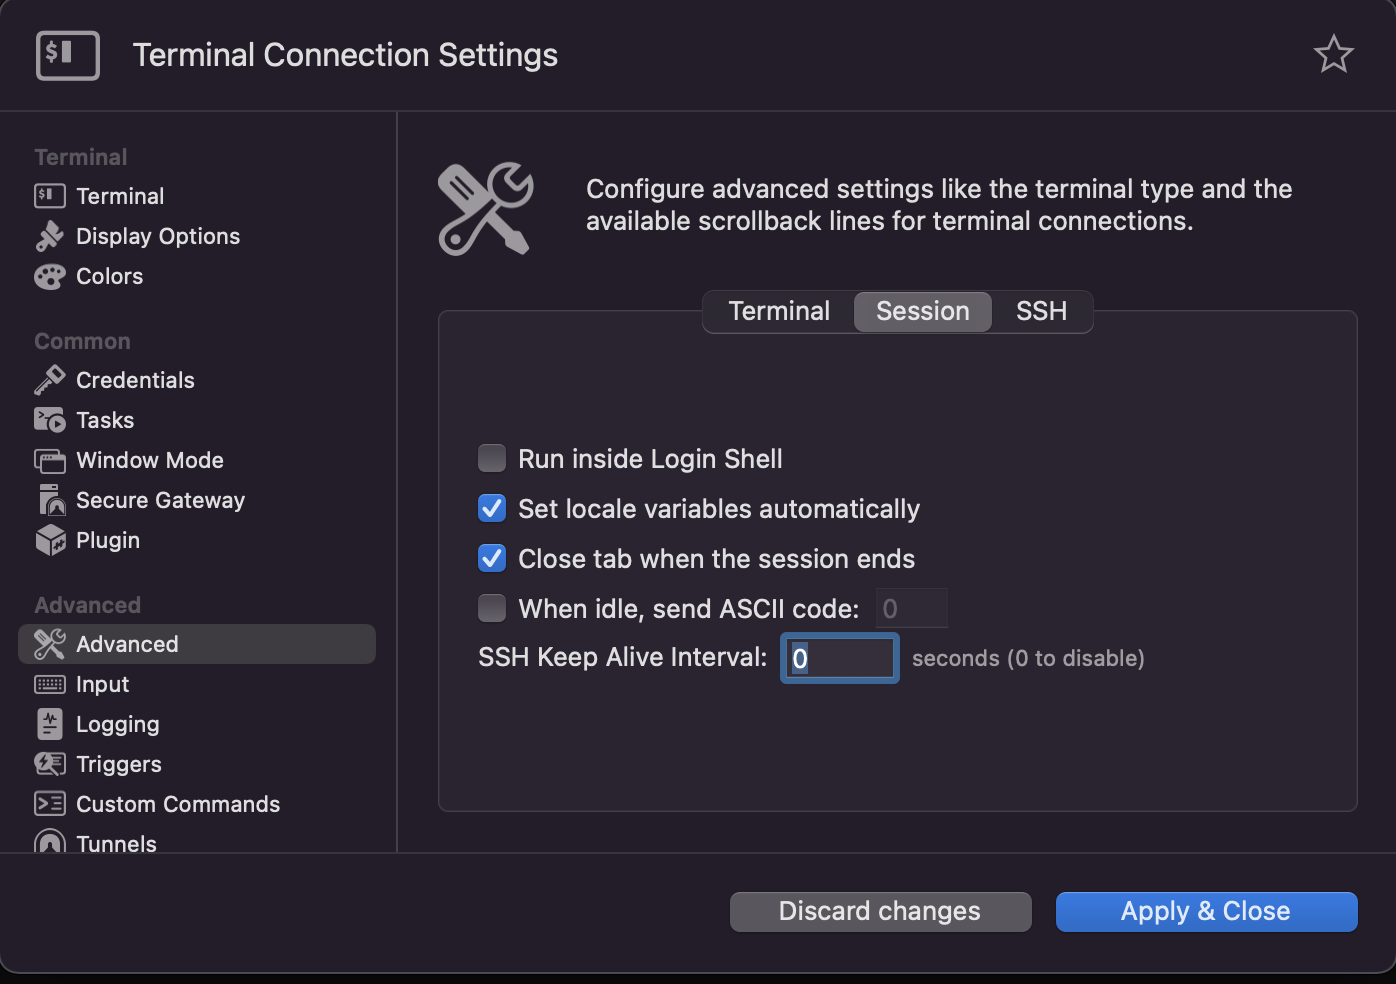The image size is (1396, 984).
Task: Click the SSH Keep Alive Interval field
Action: (x=840, y=659)
